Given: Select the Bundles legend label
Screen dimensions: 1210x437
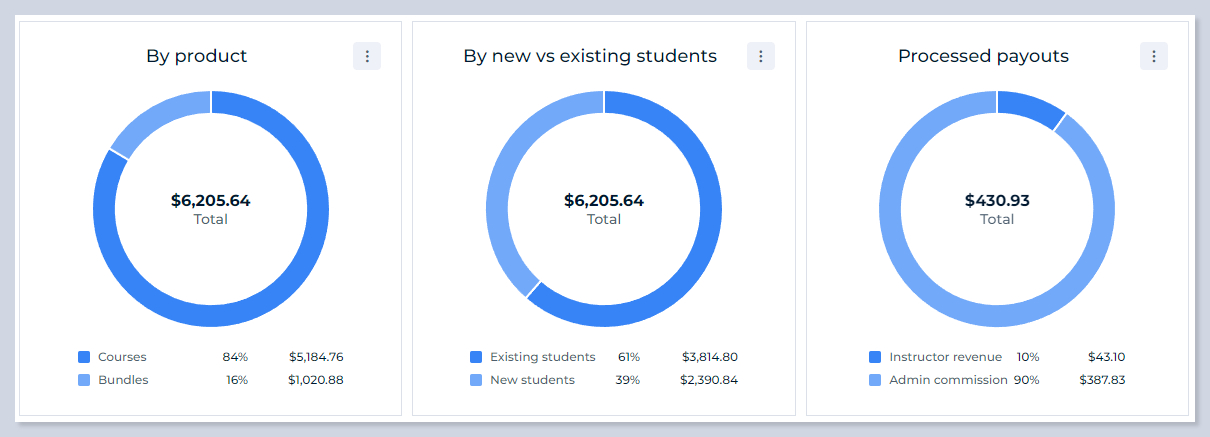Looking at the screenshot, I should click(x=123, y=380).
